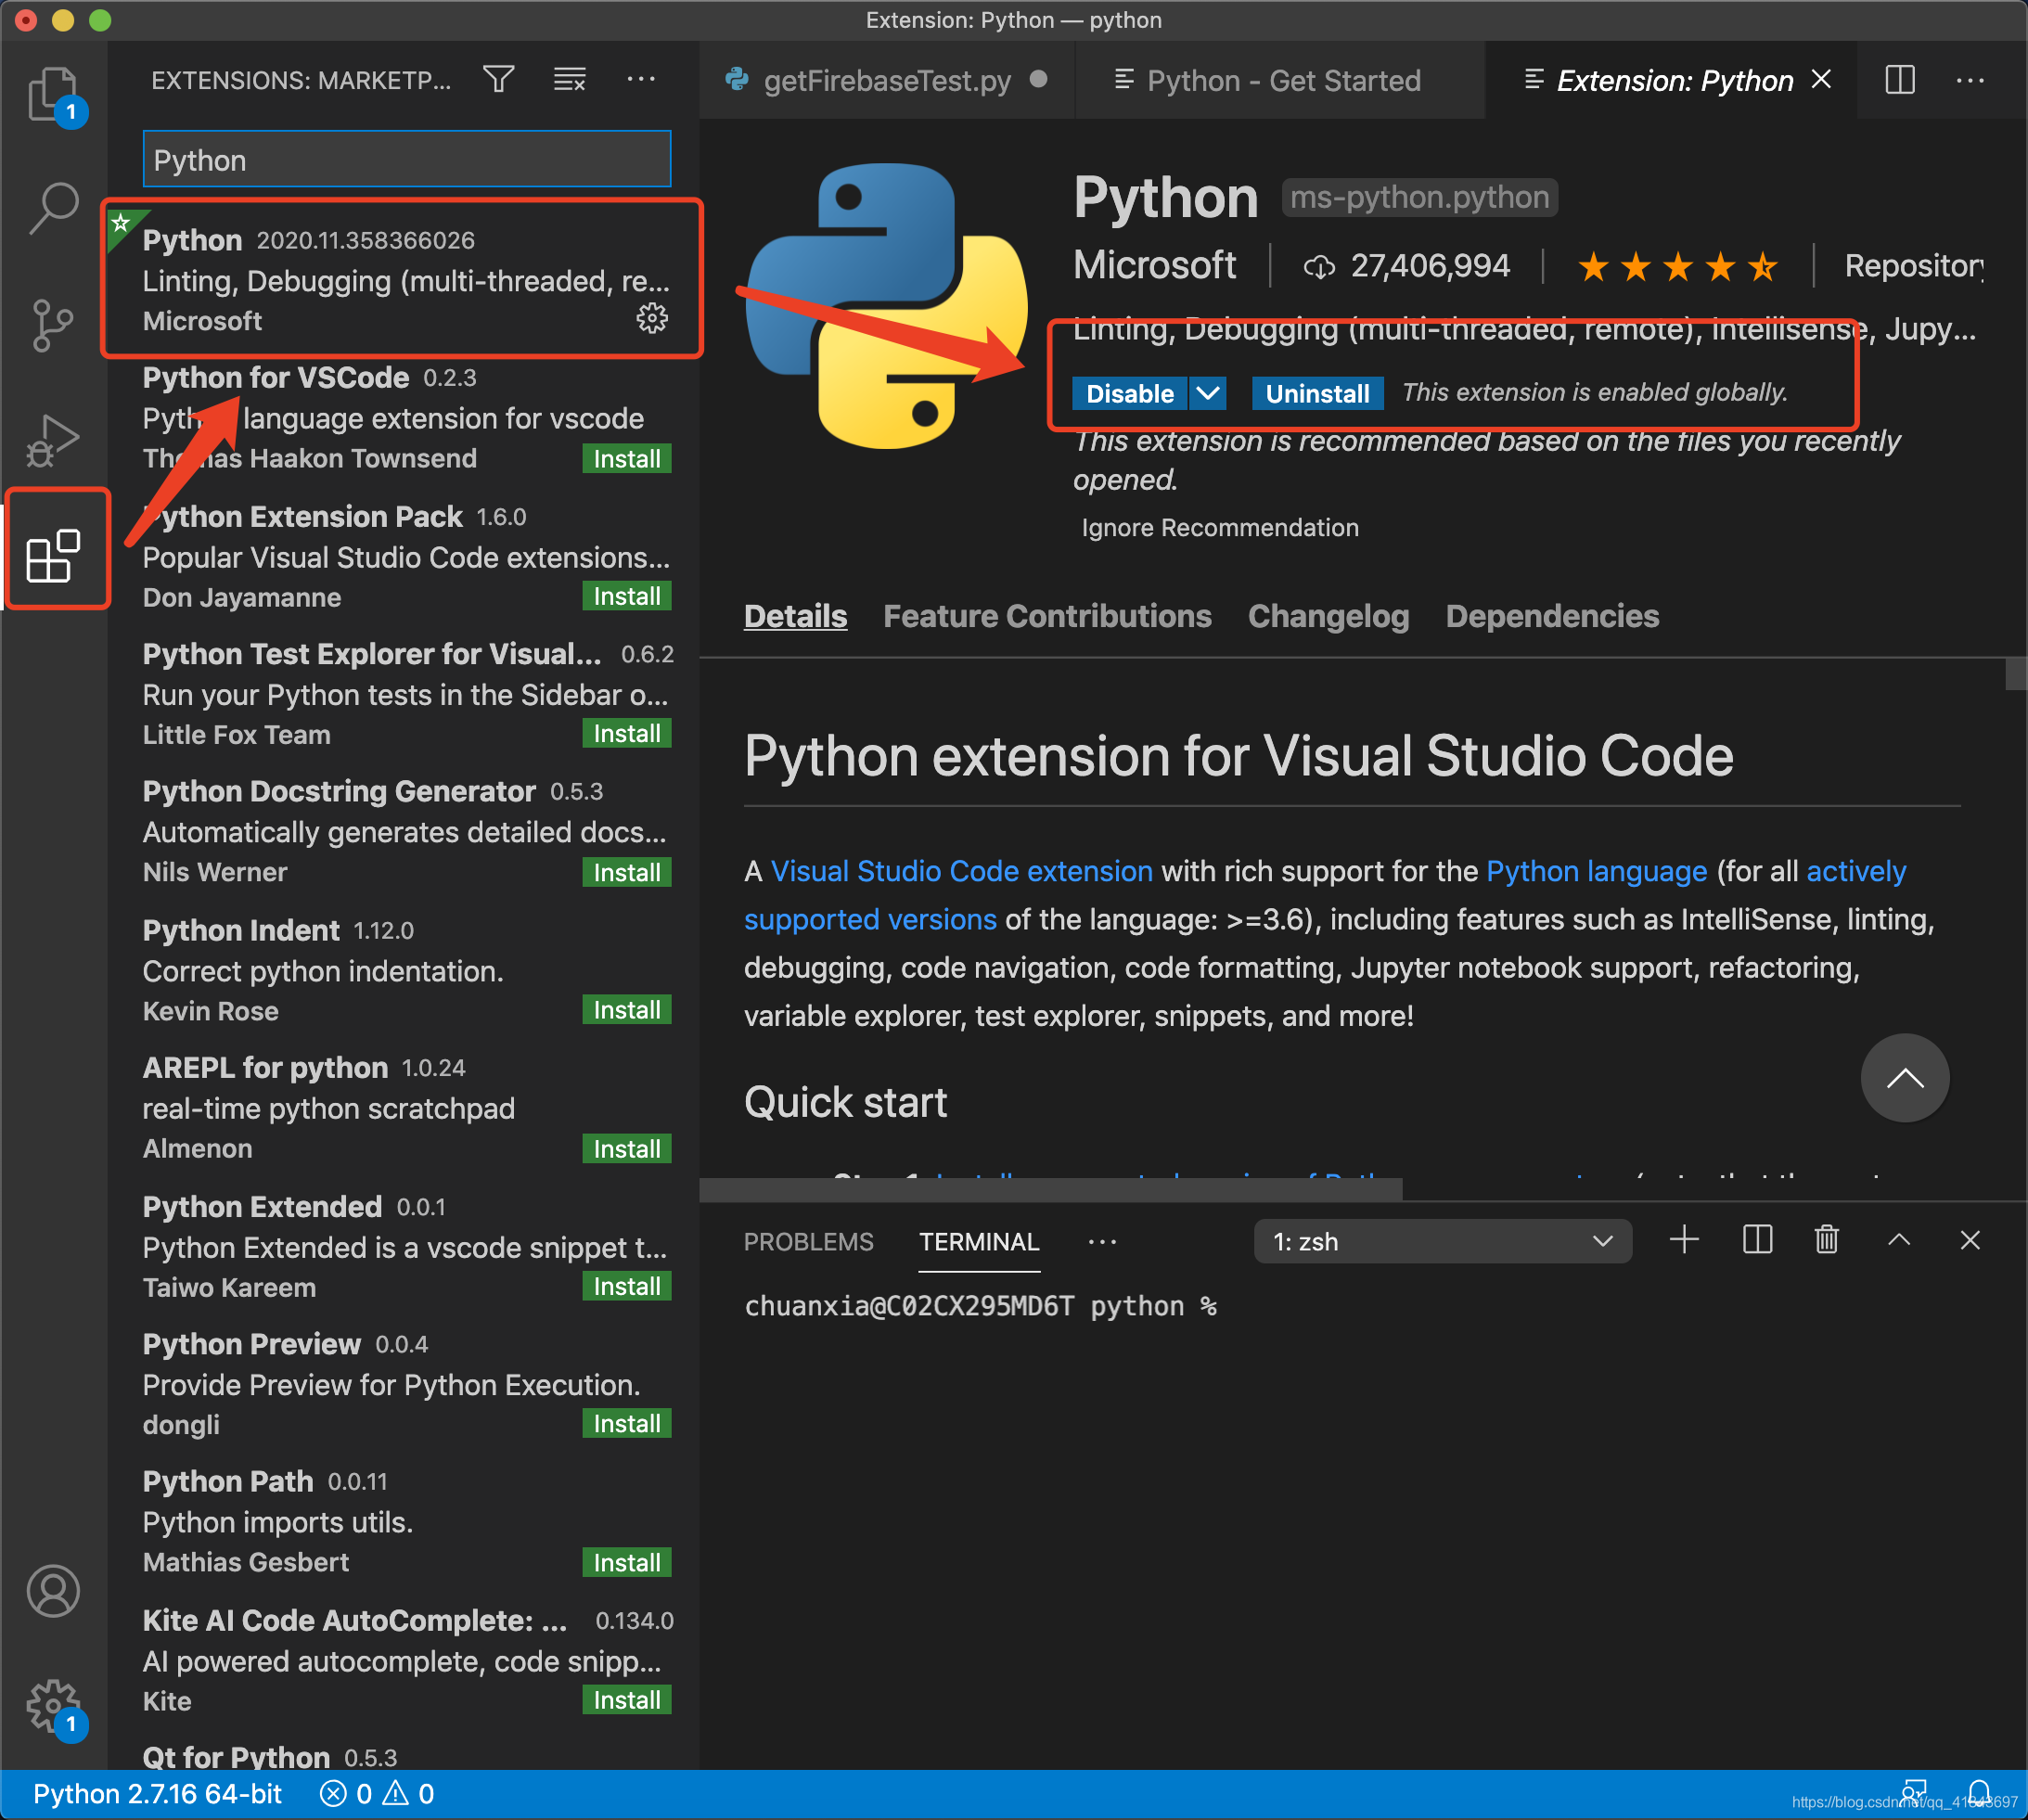This screenshot has width=2028, height=1820.
Task: Click split editor right icon
Action: [x=1899, y=80]
